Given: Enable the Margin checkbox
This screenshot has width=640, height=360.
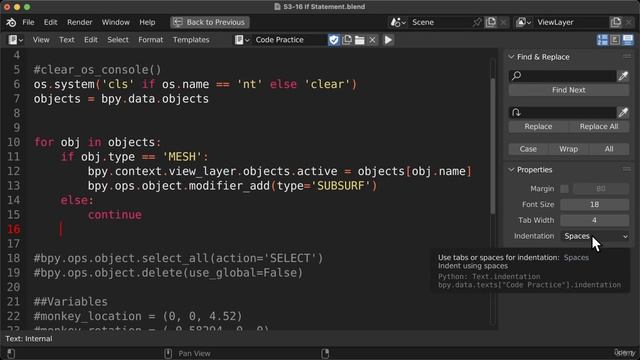Looking at the screenshot, I should coord(564,189).
